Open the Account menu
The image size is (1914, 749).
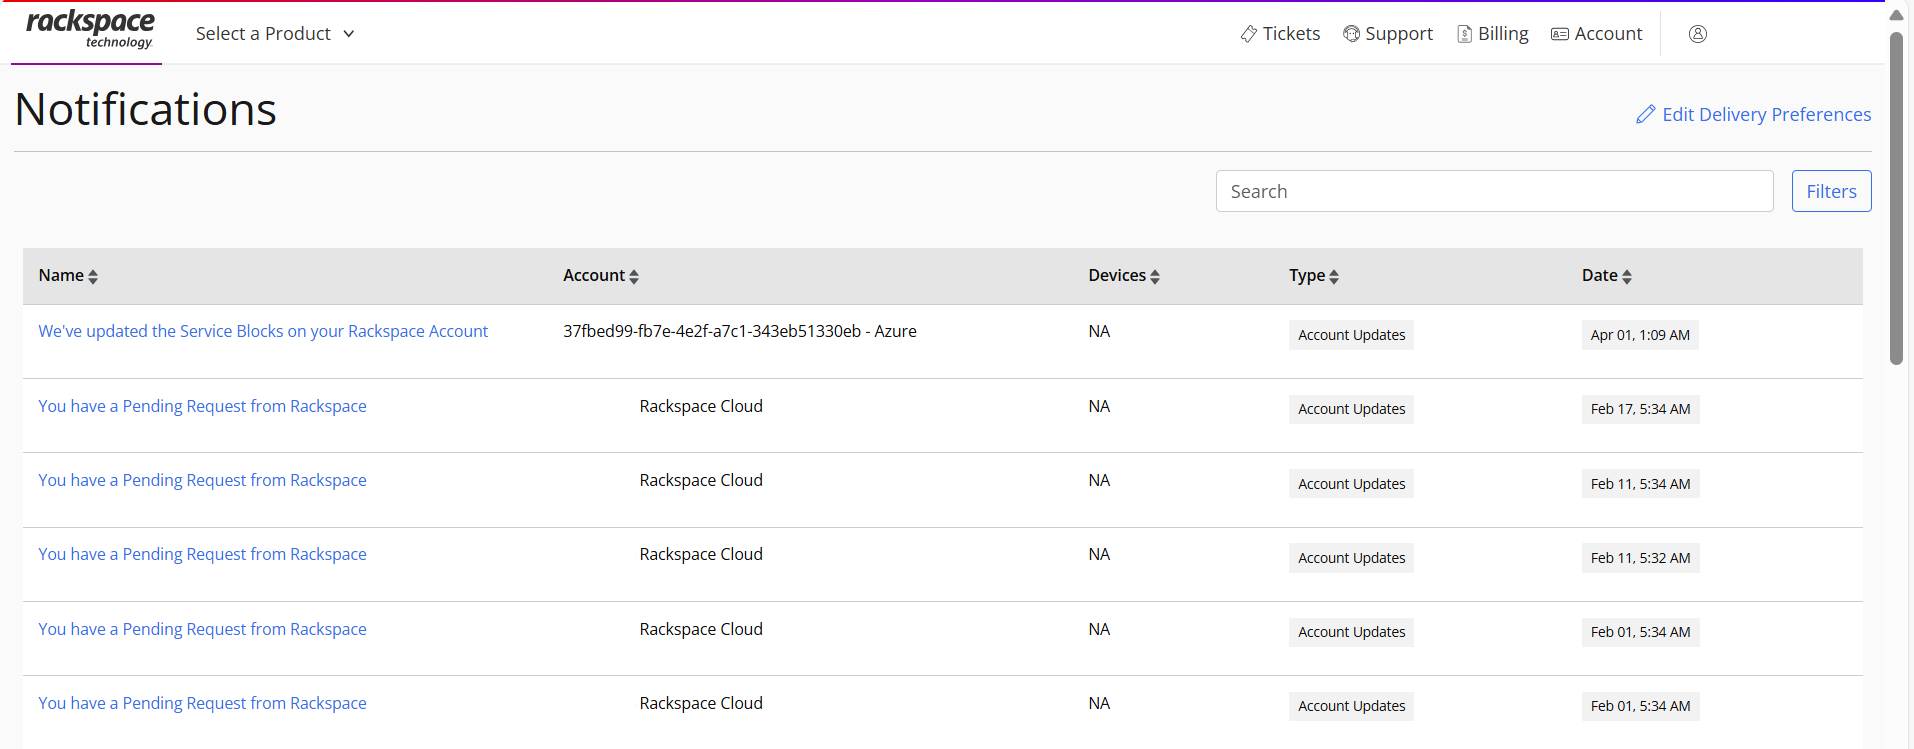(1597, 34)
